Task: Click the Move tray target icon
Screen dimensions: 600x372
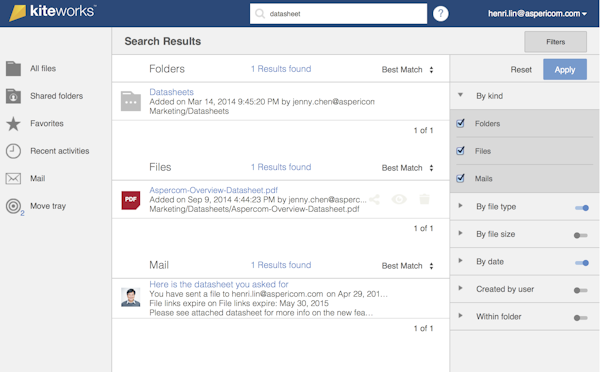Action: (x=13, y=206)
